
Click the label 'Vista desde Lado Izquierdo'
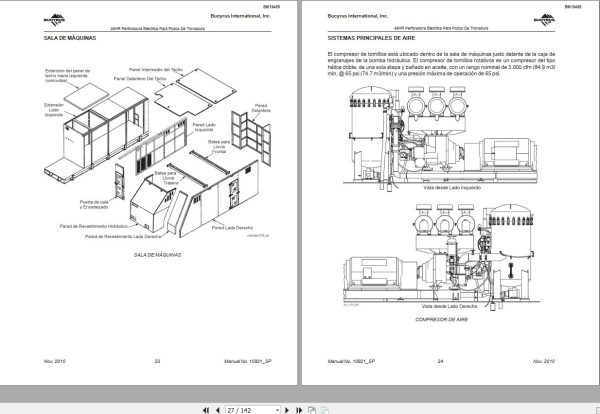point(452,187)
